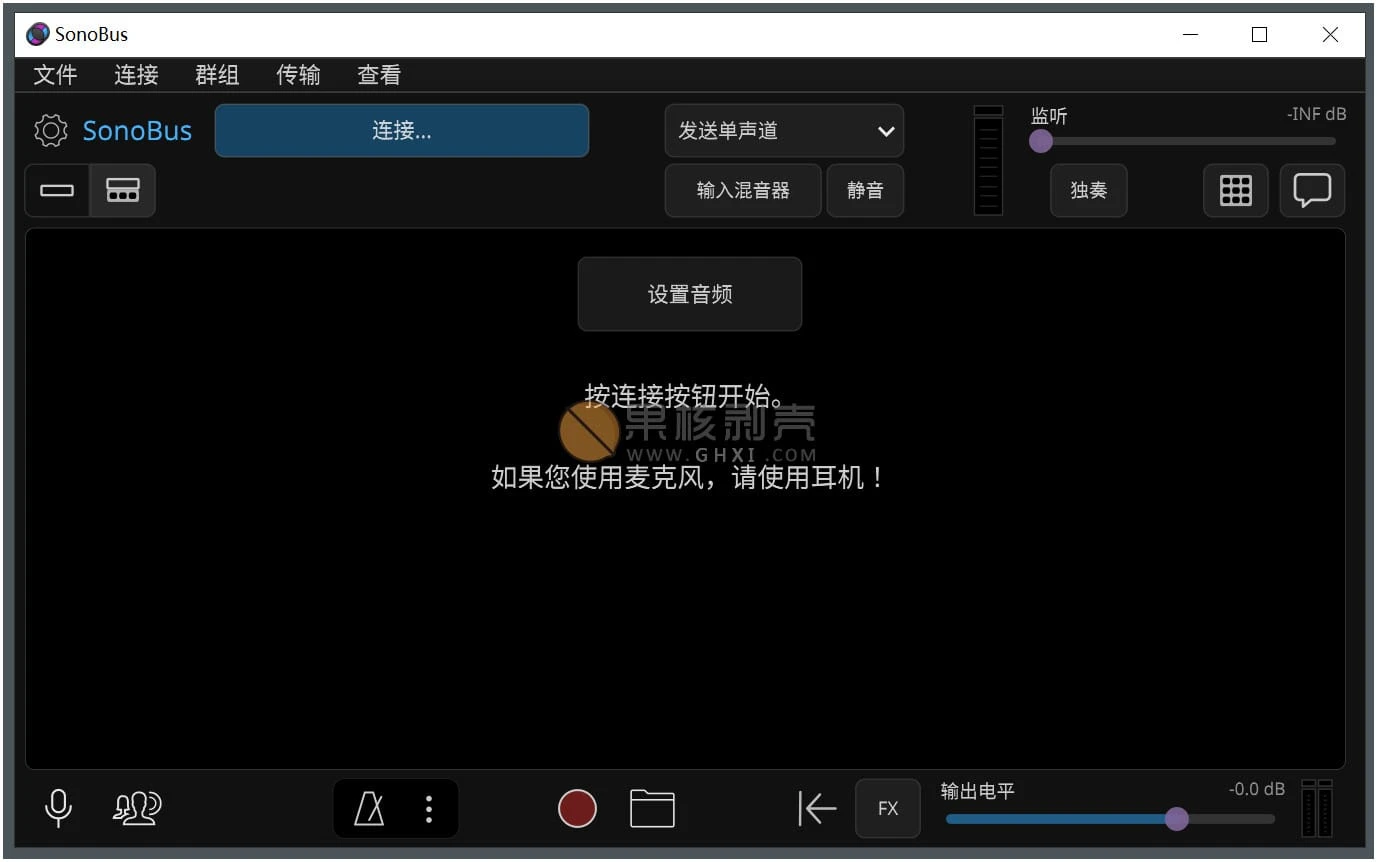Switch to the detailed mixer view

123,191
